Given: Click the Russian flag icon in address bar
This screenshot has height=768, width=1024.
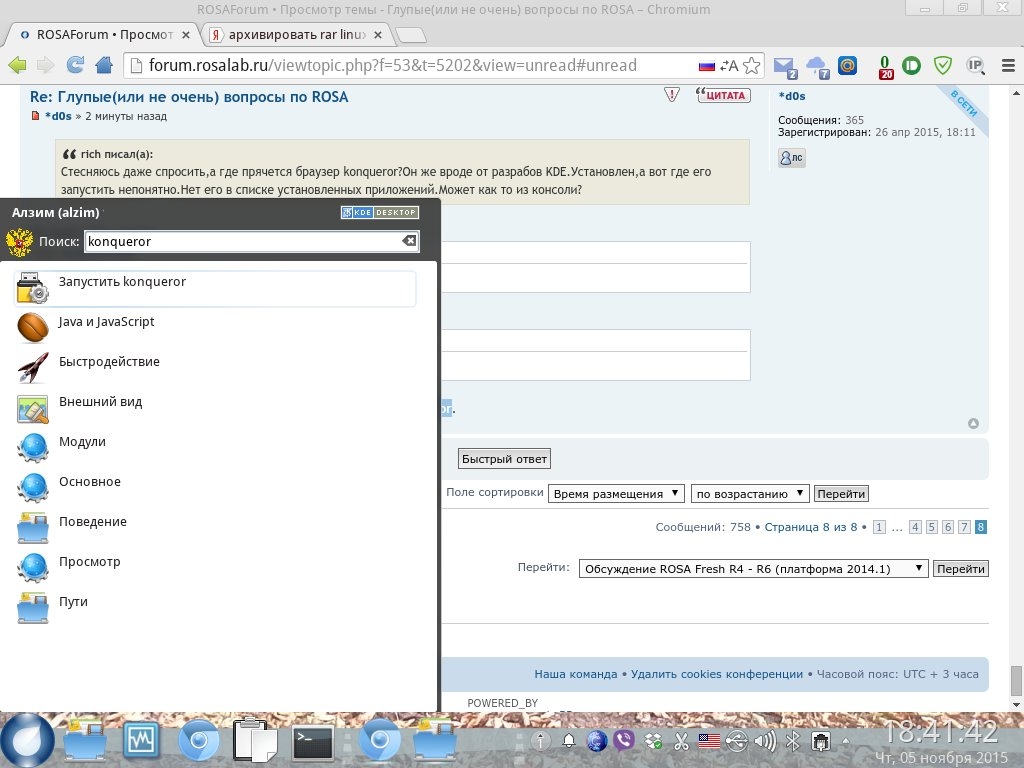Looking at the screenshot, I should coord(707,66).
